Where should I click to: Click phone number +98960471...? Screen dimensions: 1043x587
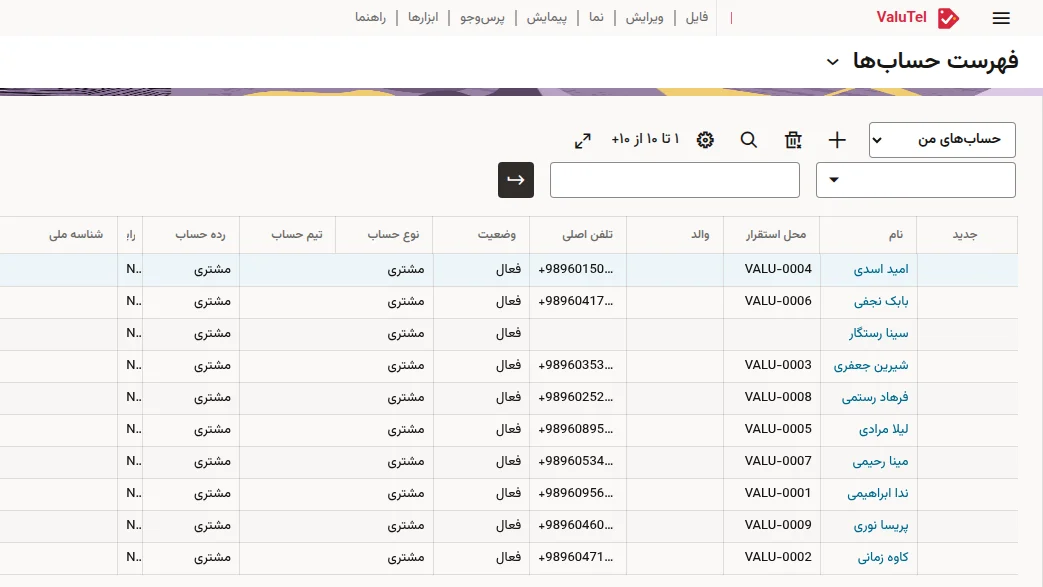point(576,556)
